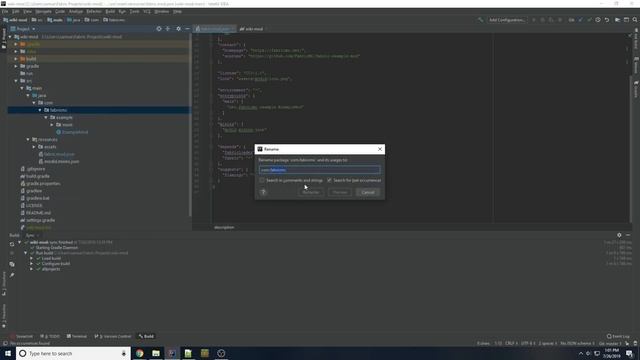Image resolution: width=640 pixels, height=360 pixels.
Task: Open the Refactor menu
Action: [x=94, y=11]
